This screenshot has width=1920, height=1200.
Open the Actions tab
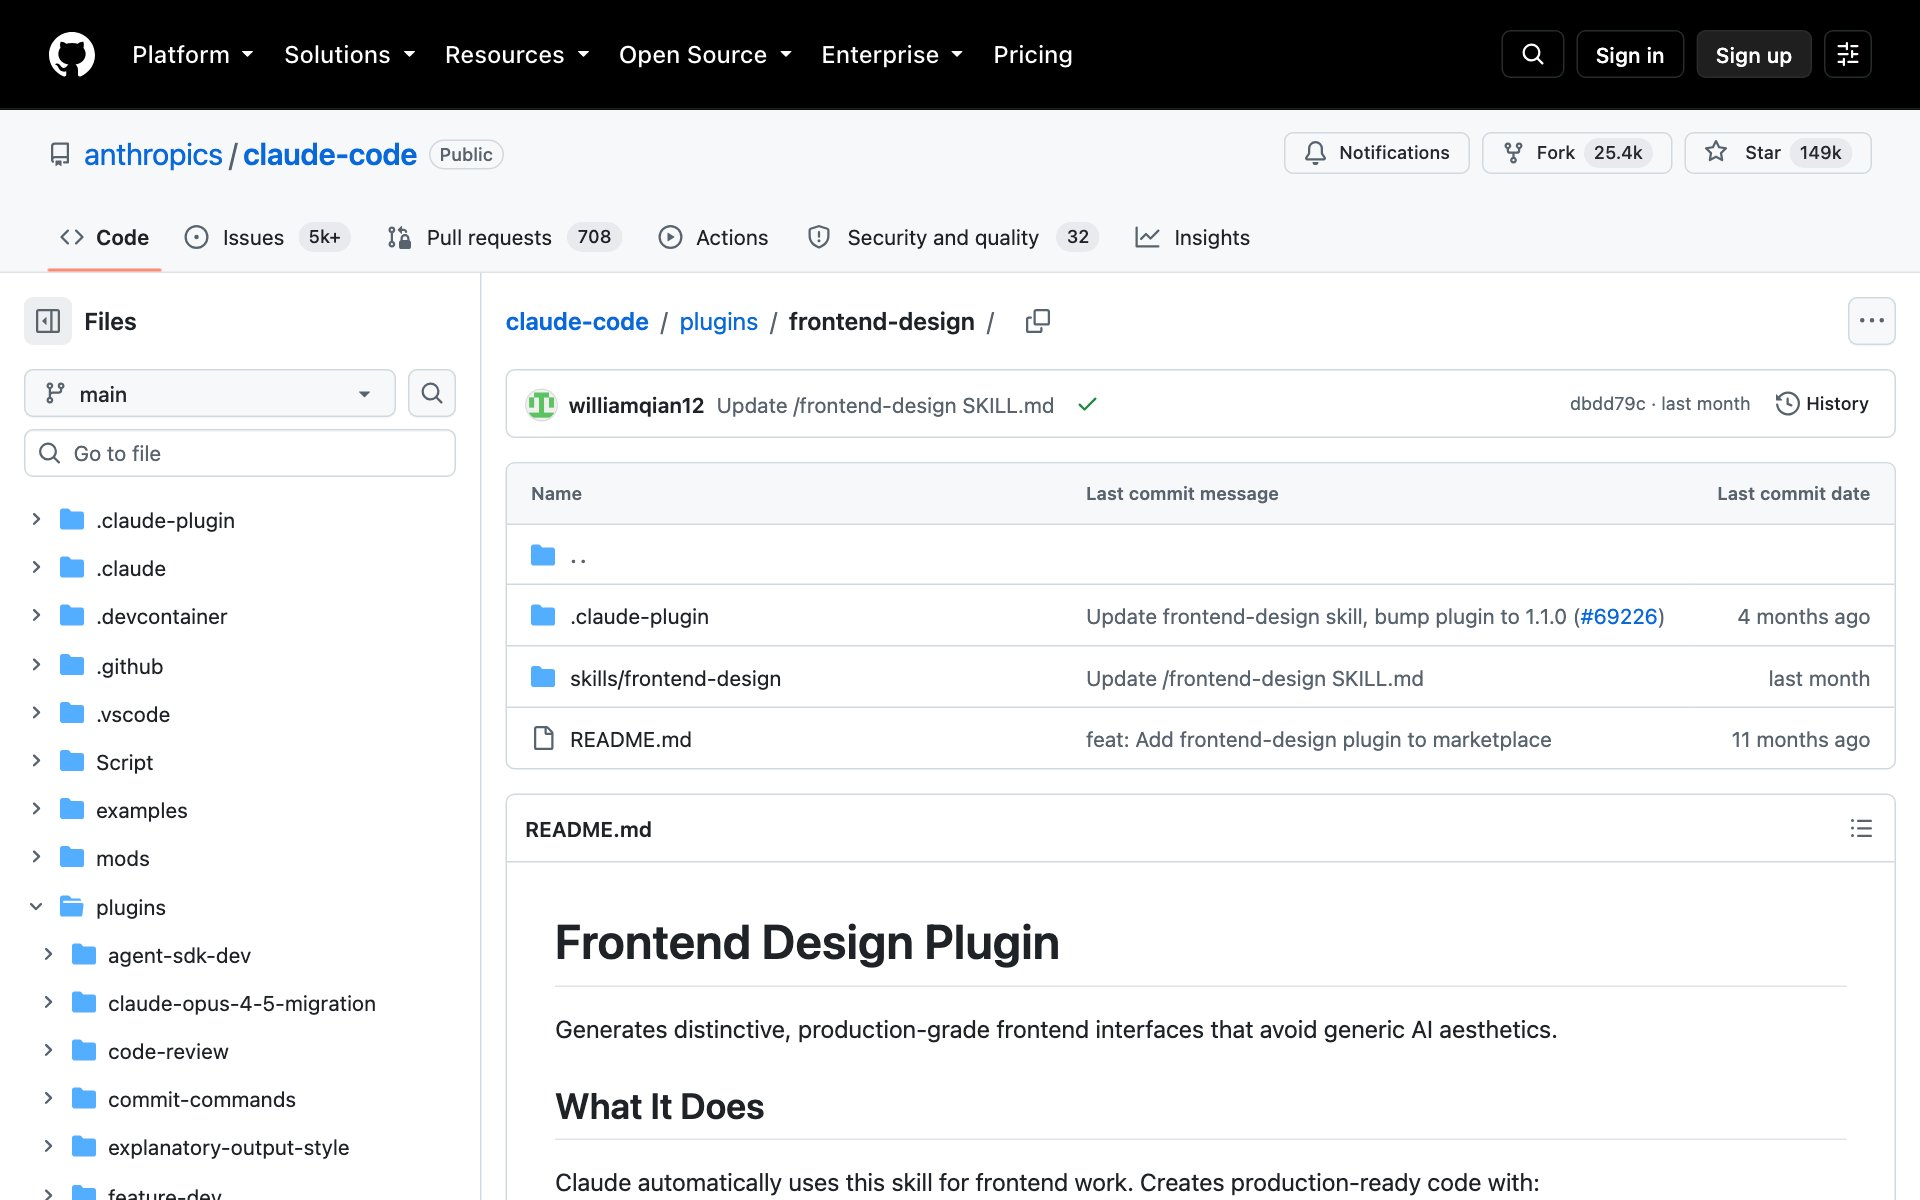click(713, 237)
